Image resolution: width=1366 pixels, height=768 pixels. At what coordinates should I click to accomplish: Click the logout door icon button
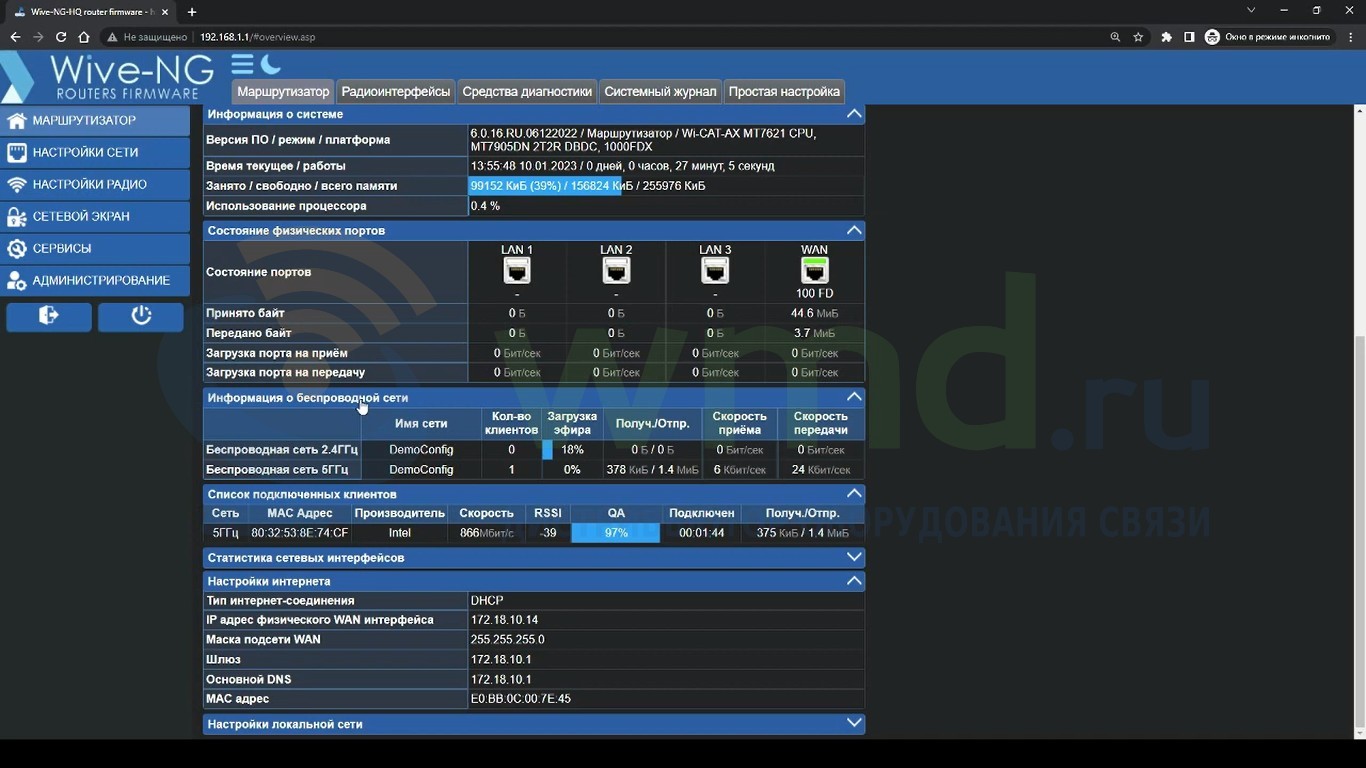point(49,316)
